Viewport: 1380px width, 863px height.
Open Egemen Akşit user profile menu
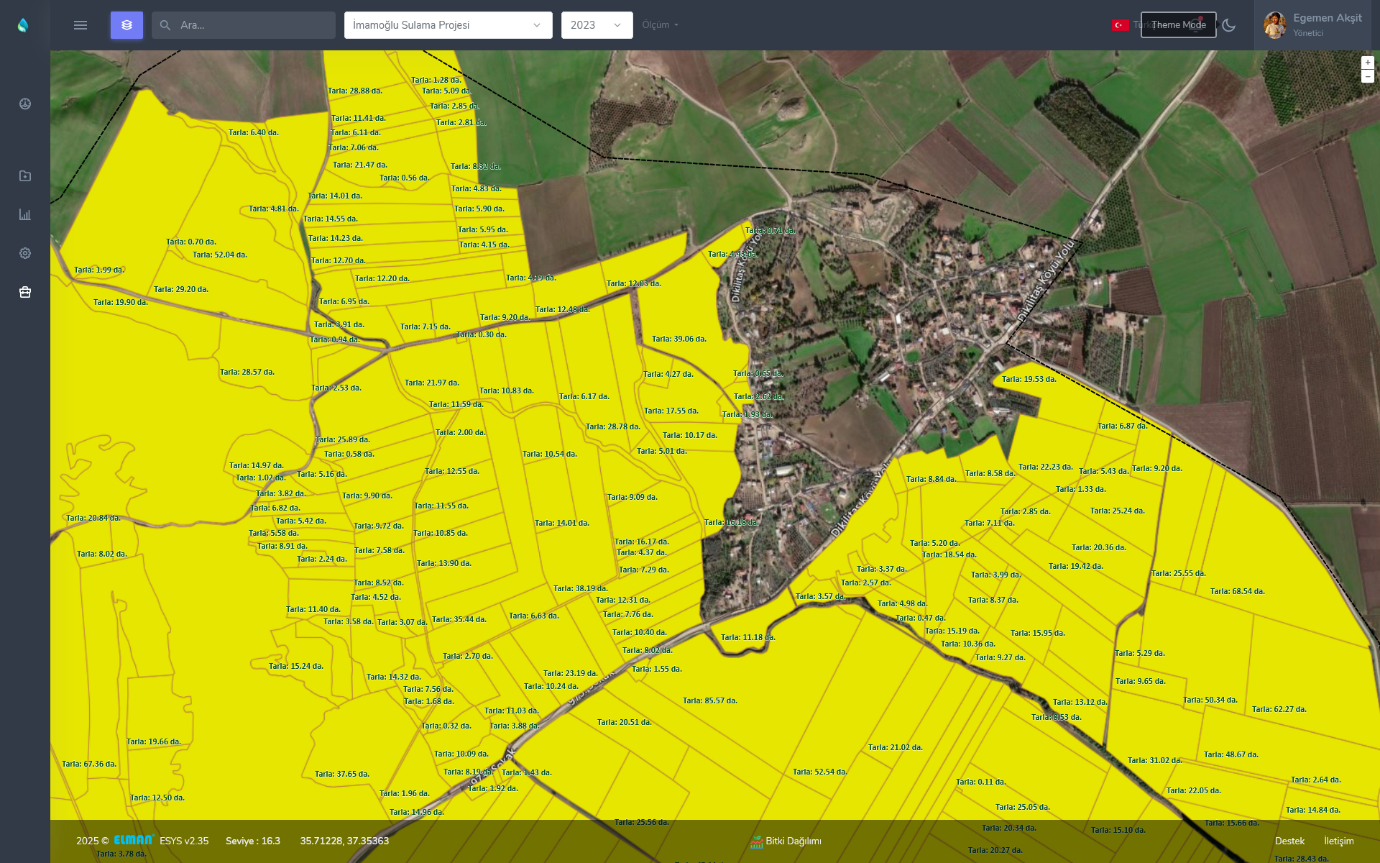point(1312,25)
